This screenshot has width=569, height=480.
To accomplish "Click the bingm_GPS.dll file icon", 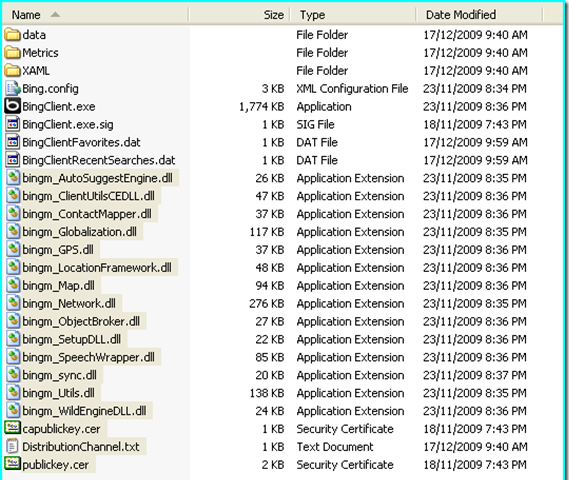I will 13,250.
